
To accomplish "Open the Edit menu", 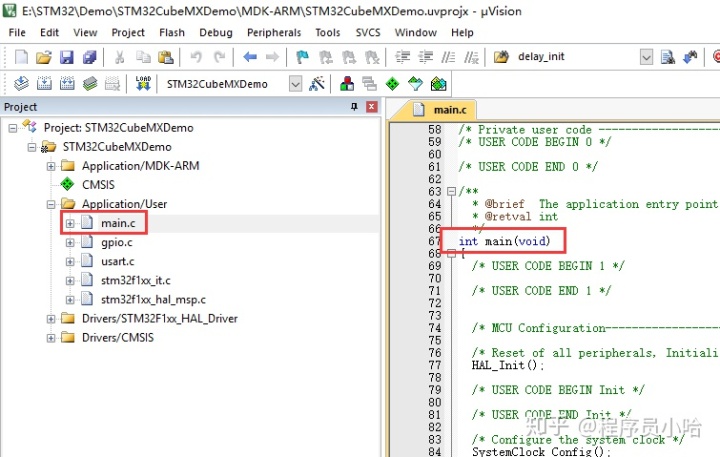I will (49, 33).
